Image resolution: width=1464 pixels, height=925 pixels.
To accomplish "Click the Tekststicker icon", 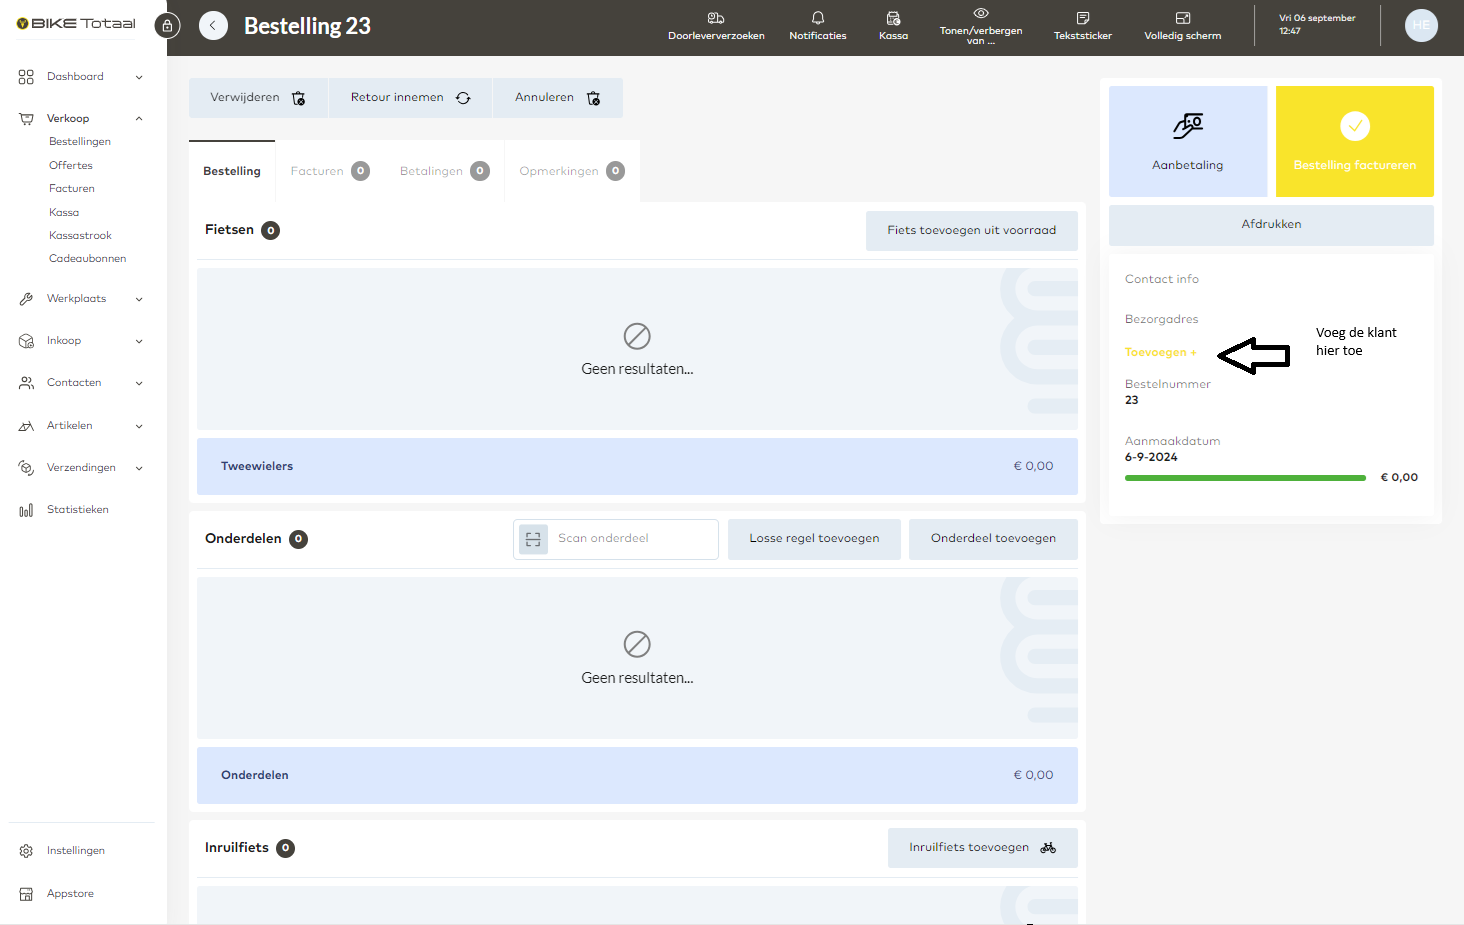I will pyautogui.click(x=1082, y=26).
